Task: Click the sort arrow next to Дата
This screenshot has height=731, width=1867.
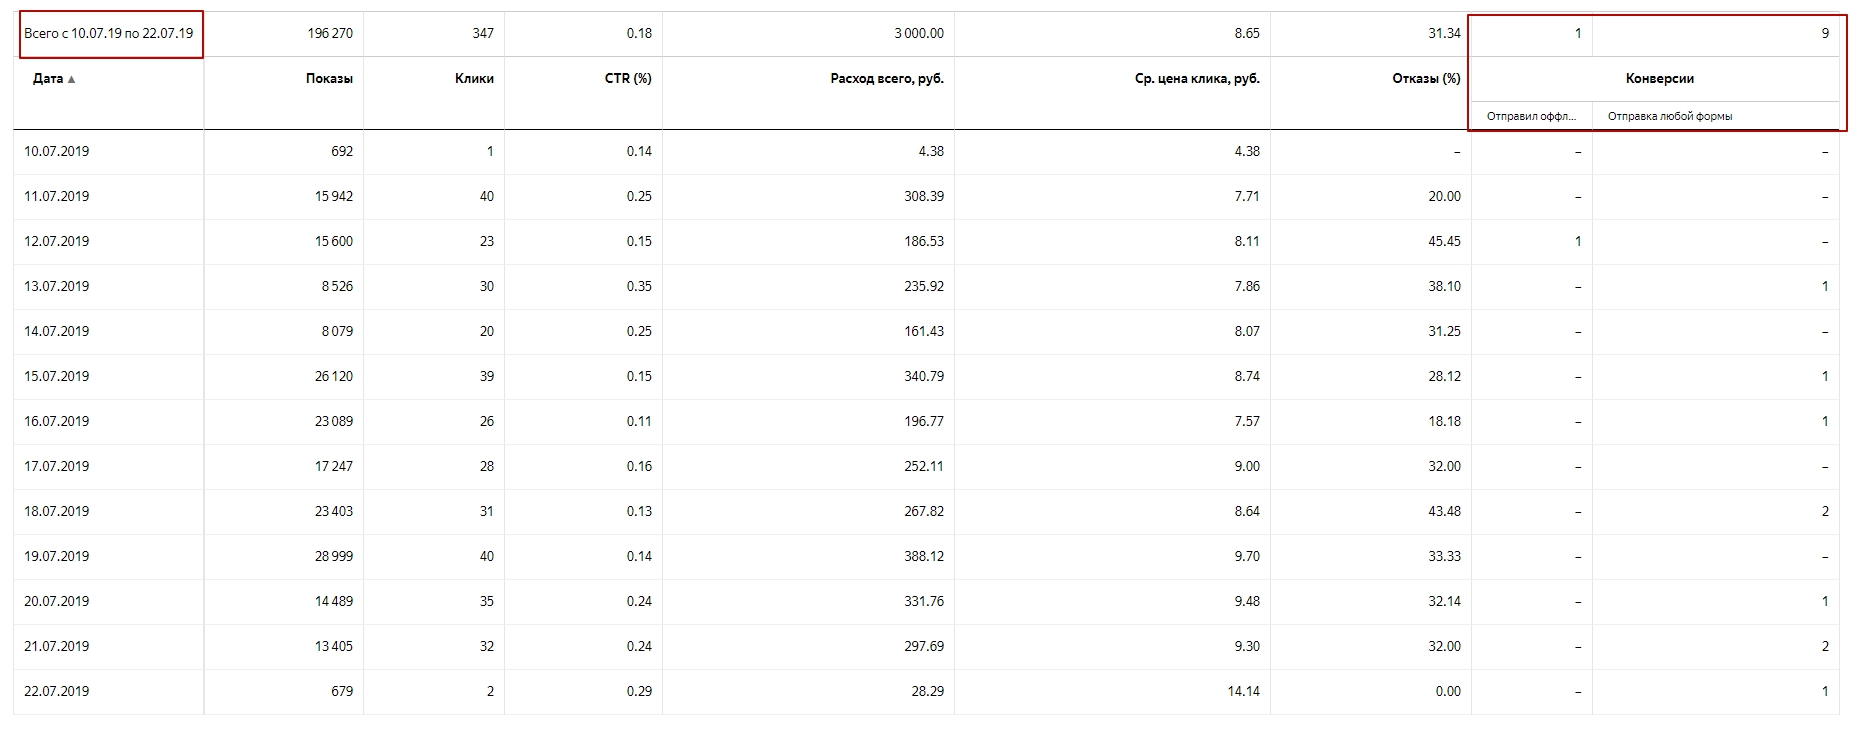Action: click(71, 79)
